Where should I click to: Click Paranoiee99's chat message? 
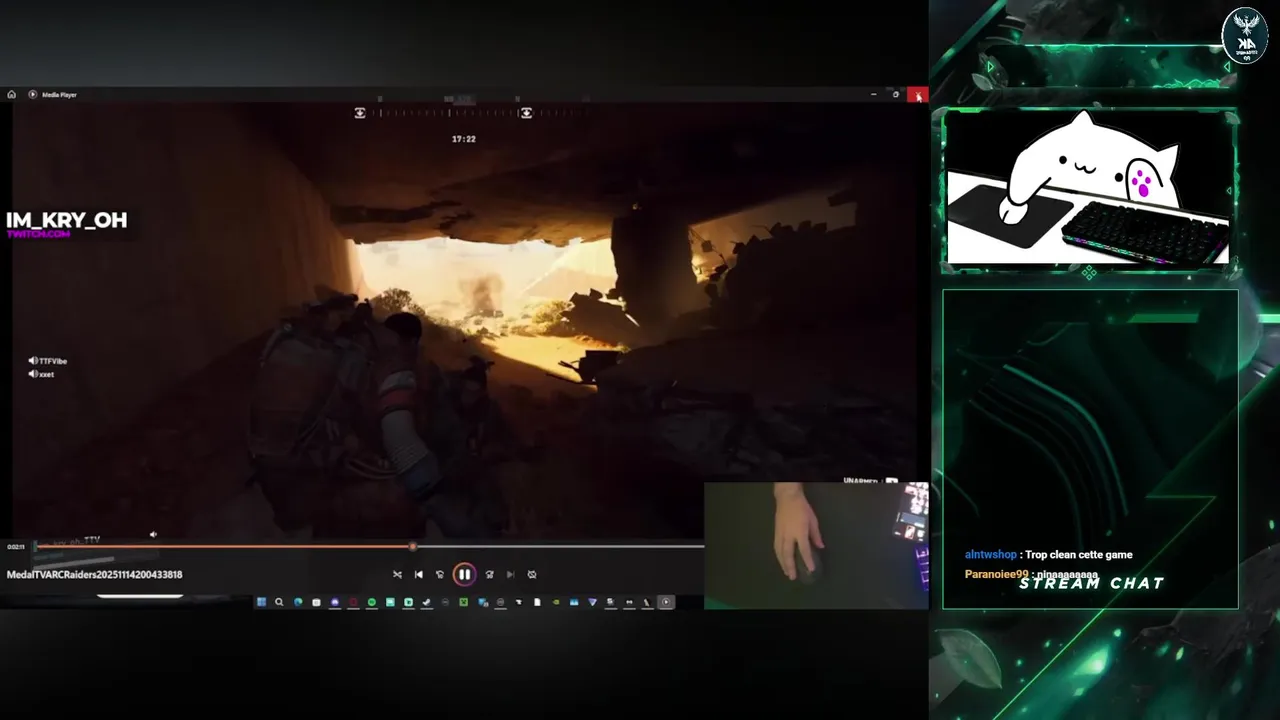coord(1031,575)
